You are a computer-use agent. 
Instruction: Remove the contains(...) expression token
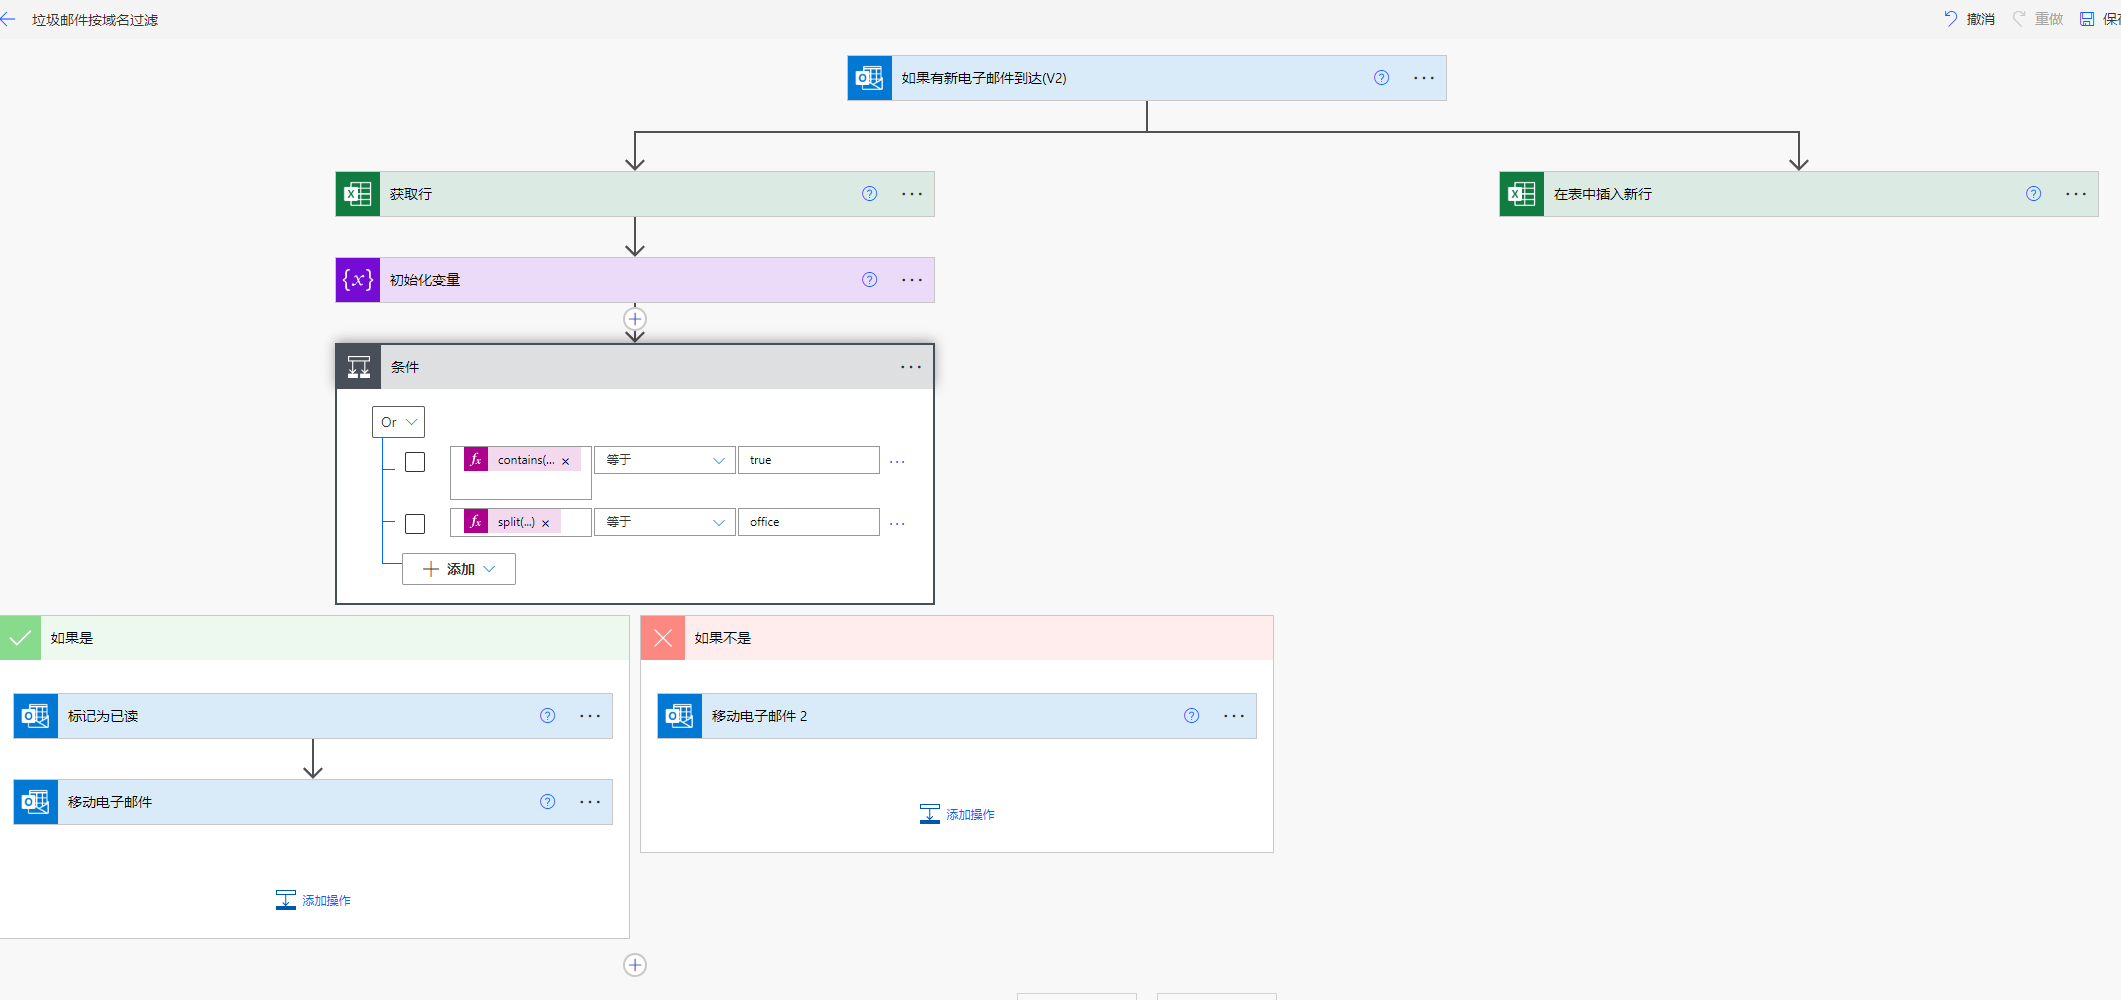[x=566, y=461]
